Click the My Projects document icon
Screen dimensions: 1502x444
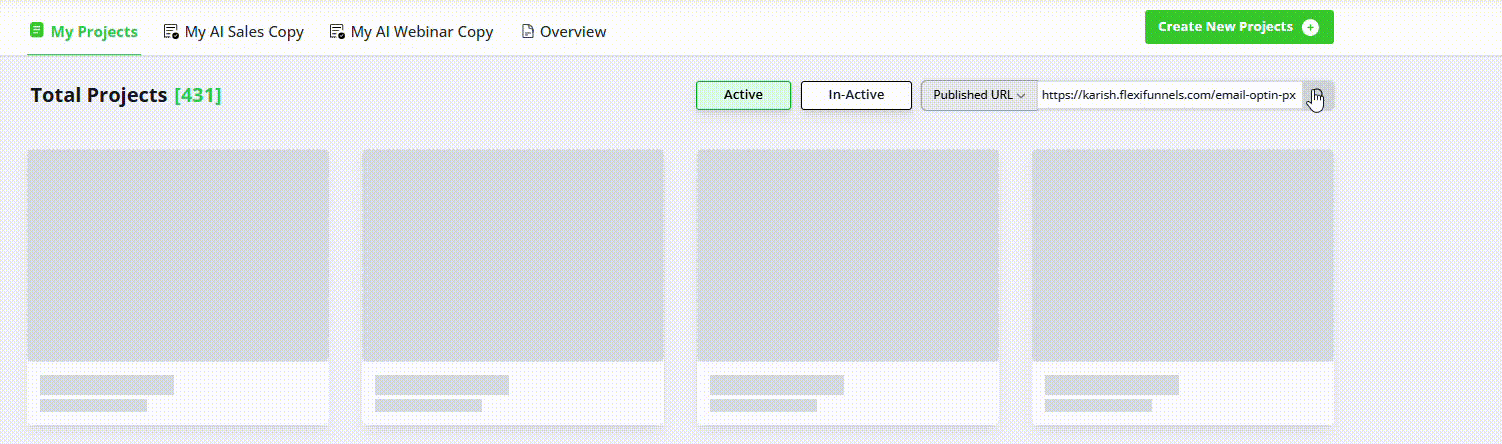pos(37,30)
